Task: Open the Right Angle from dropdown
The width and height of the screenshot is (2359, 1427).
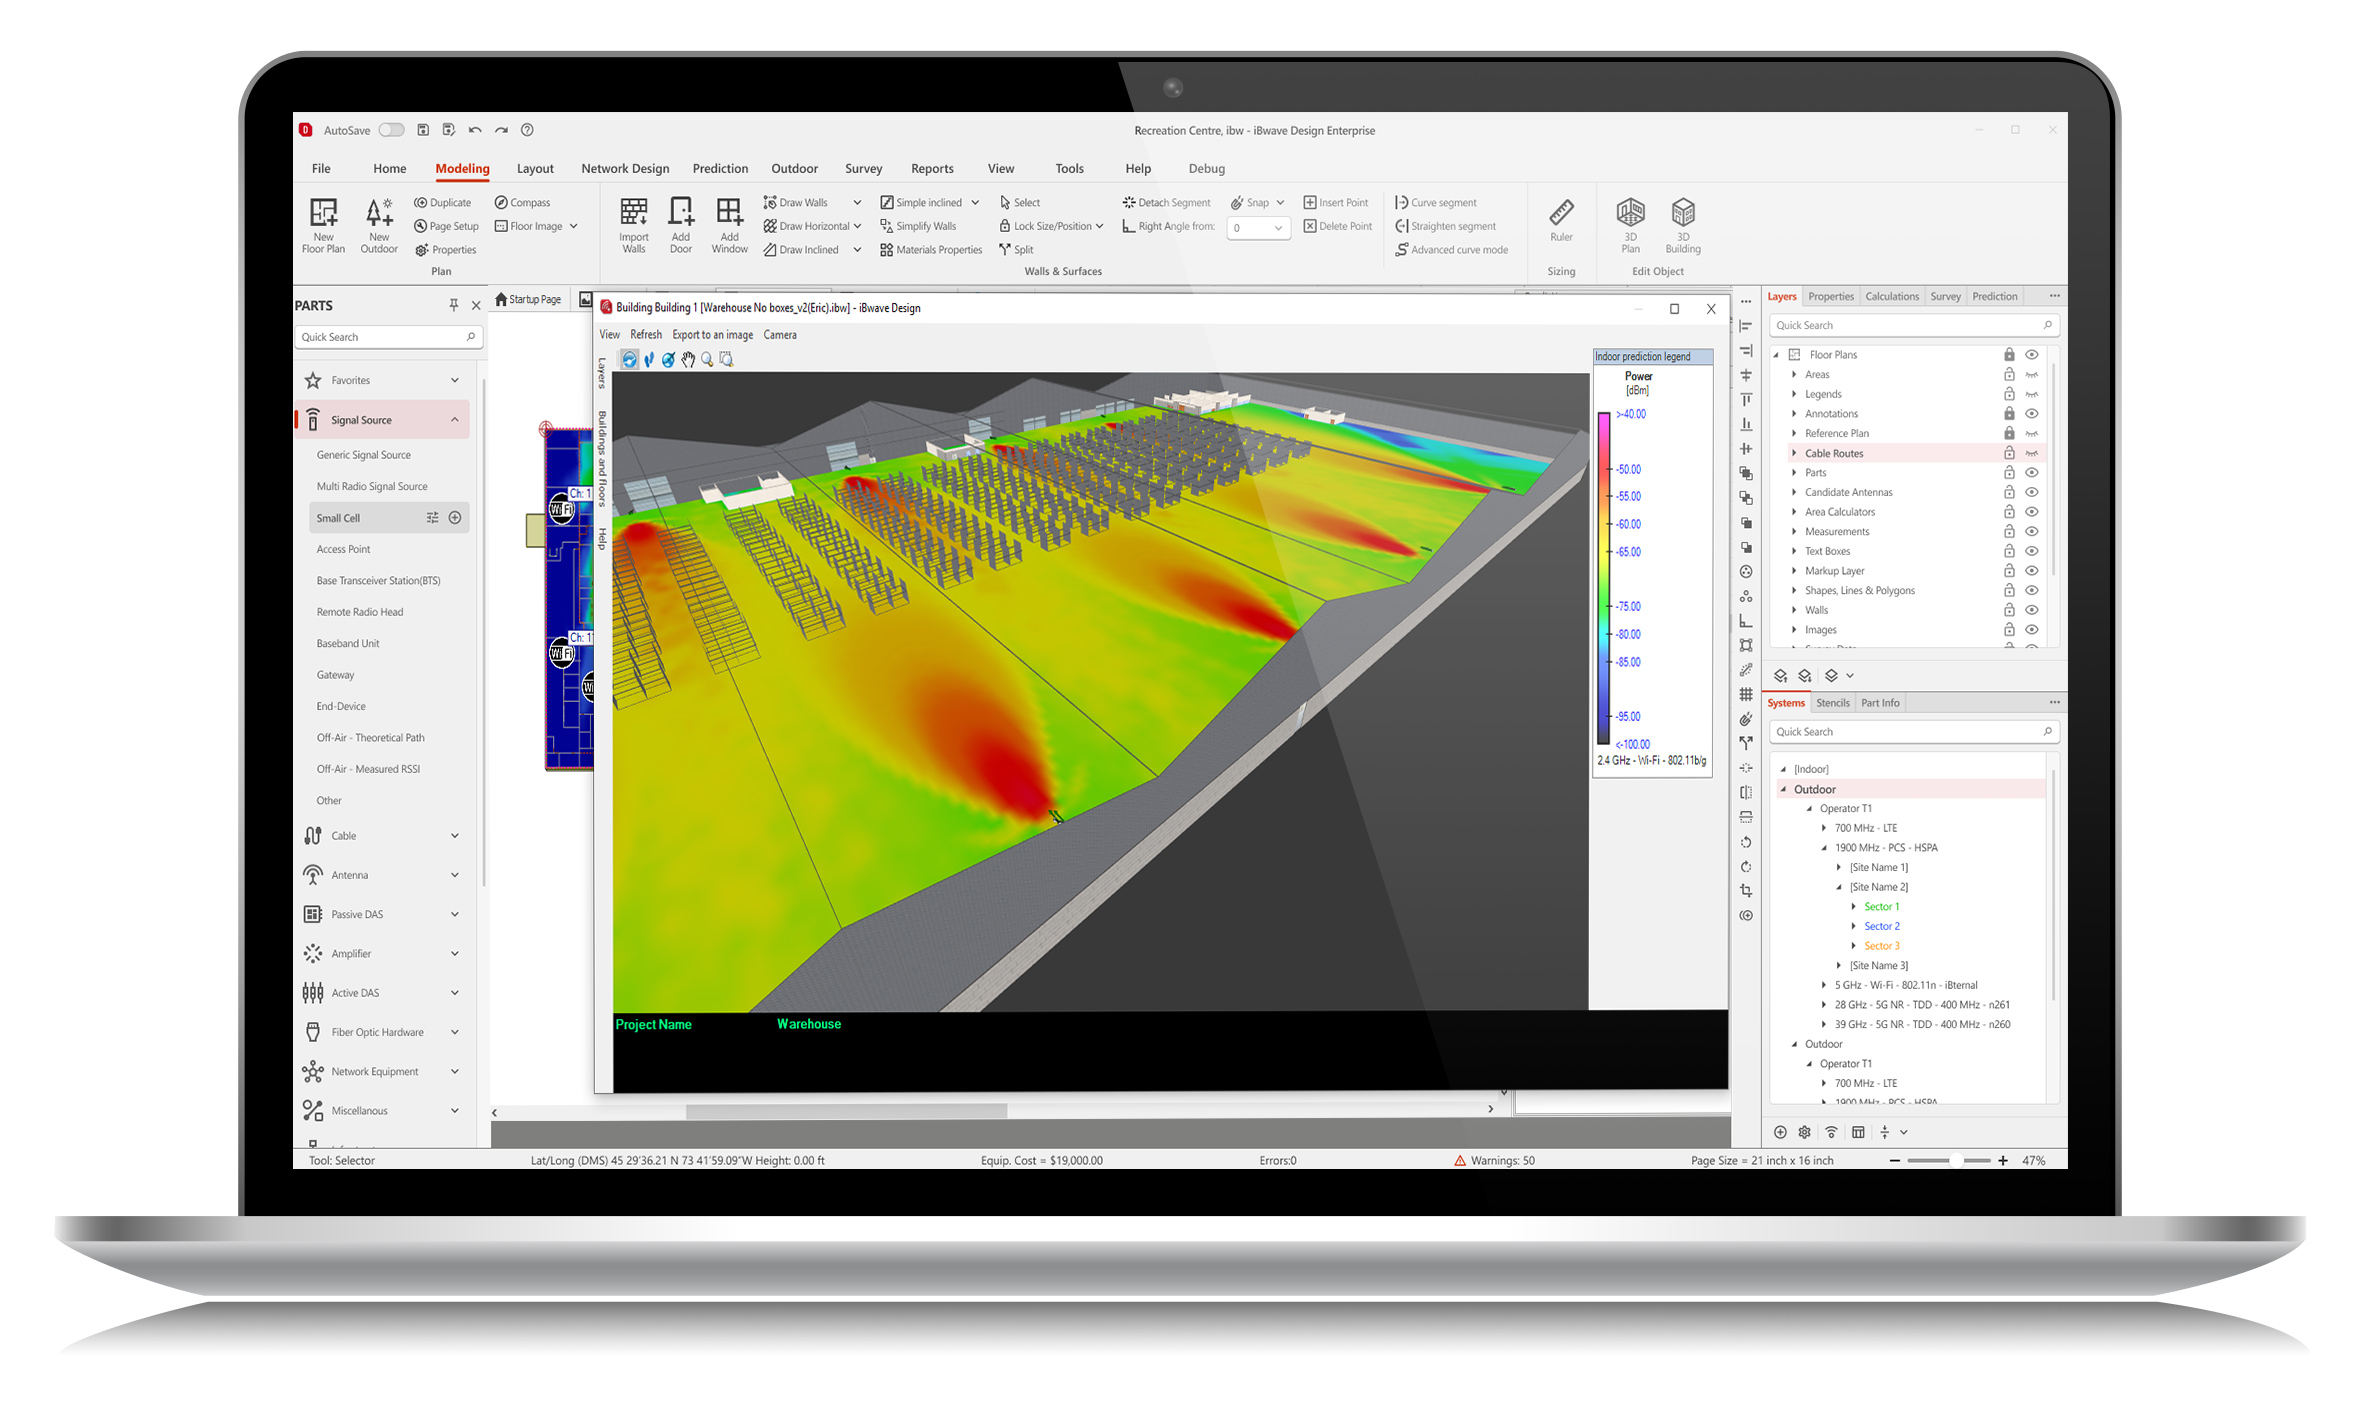Action: tap(1277, 228)
